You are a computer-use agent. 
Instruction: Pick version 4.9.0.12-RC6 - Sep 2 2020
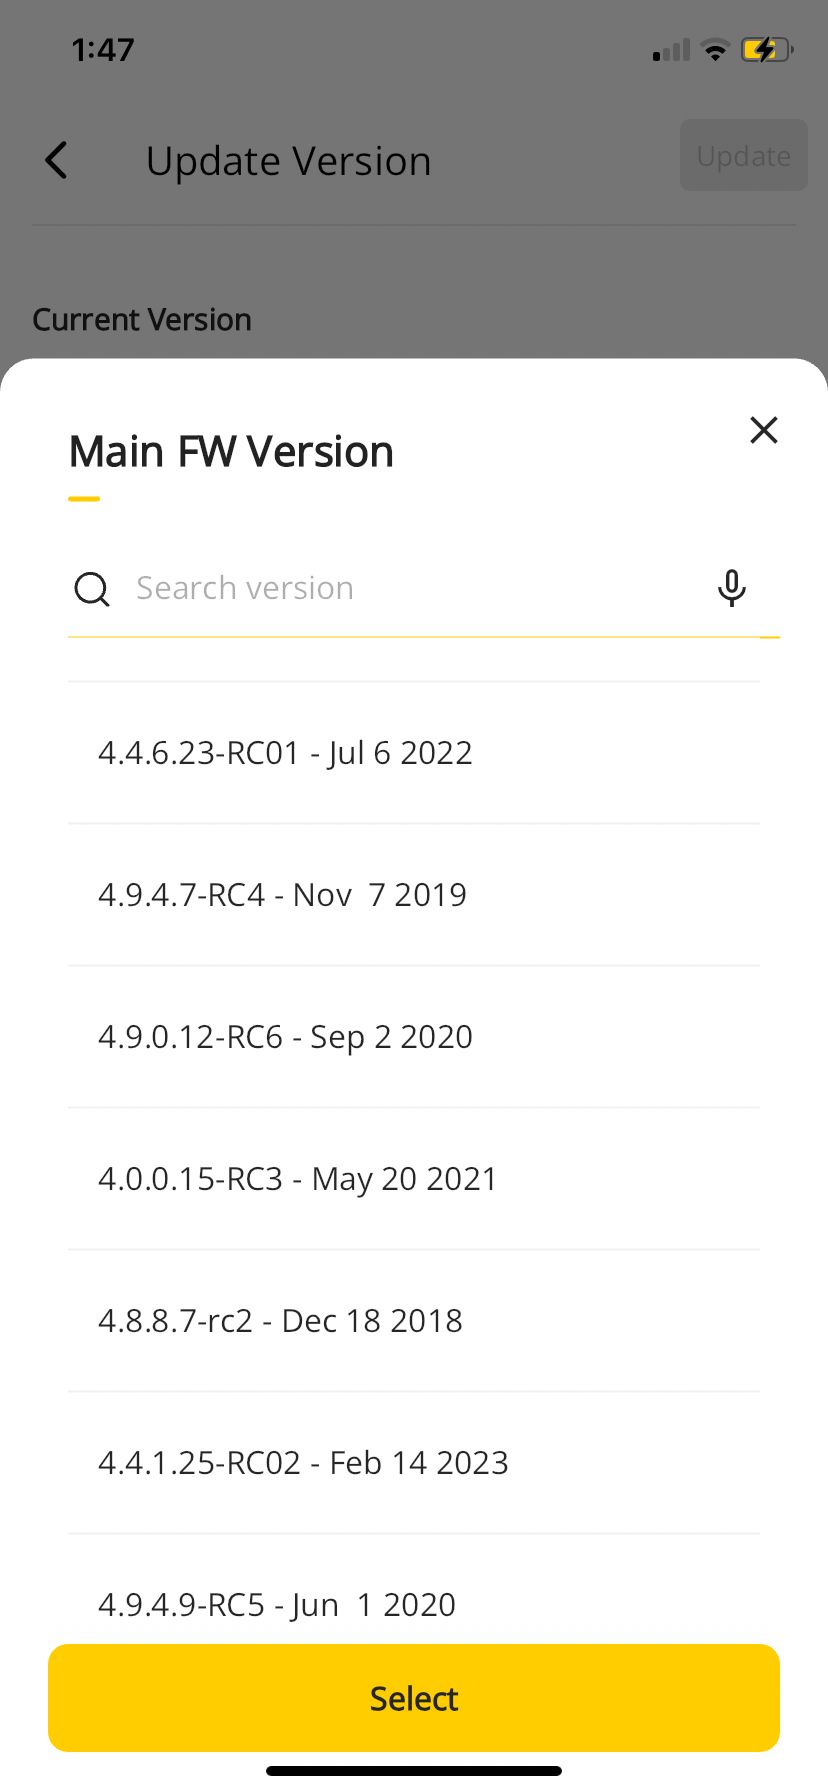click(414, 1037)
